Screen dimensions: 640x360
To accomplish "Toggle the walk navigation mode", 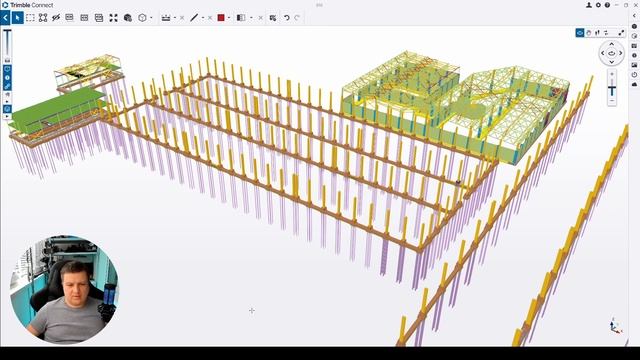I will (x=598, y=33).
